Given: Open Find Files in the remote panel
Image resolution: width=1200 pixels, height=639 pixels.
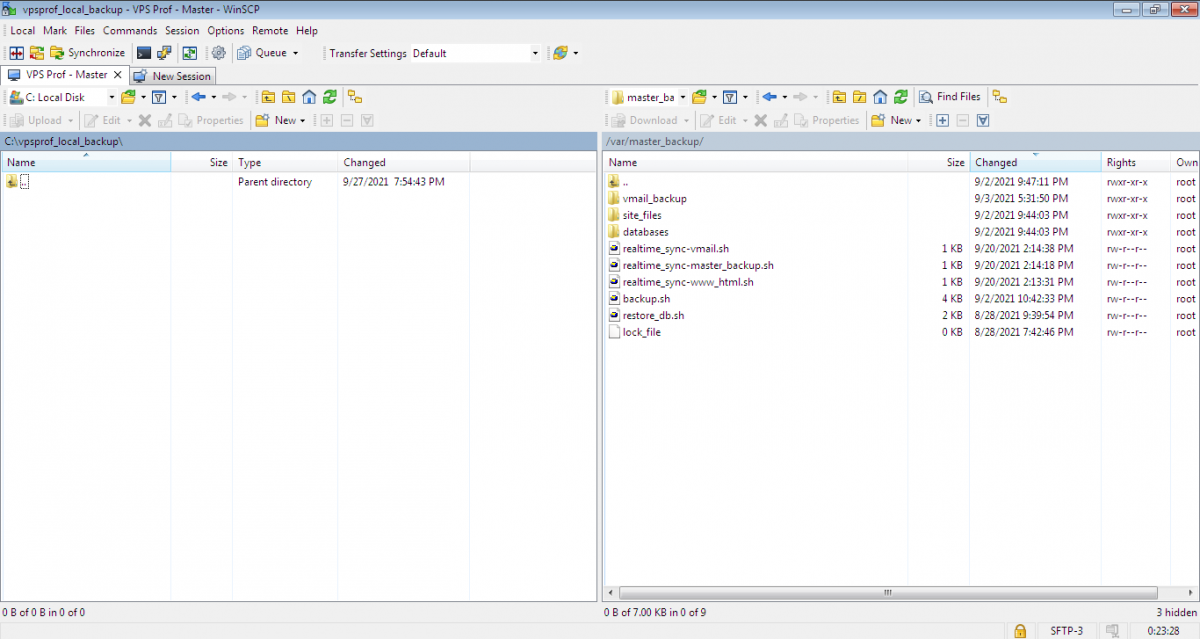Looking at the screenshot, I should [951, 96].
